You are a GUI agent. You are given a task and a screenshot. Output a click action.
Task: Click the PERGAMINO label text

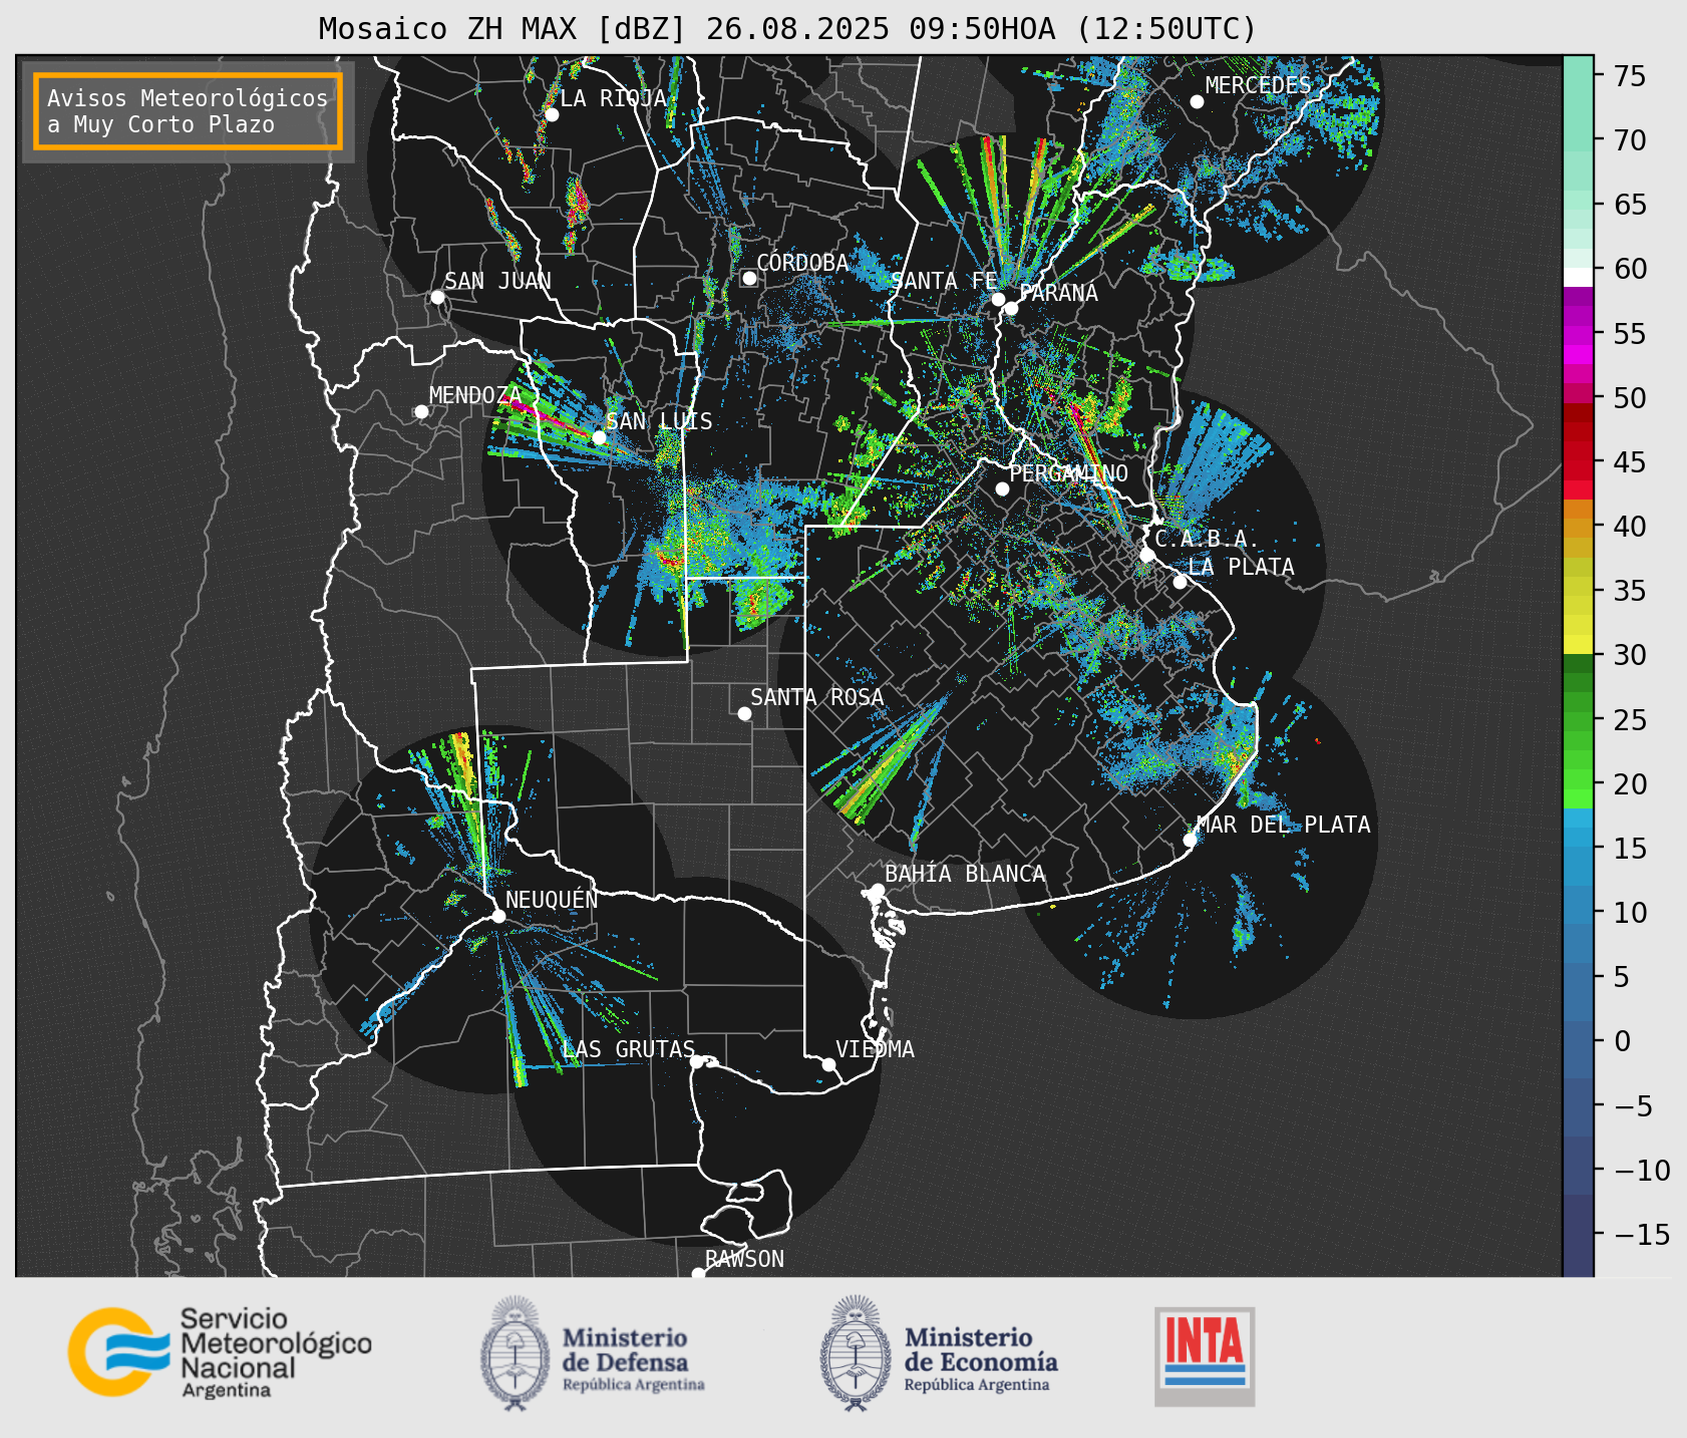1068,473
